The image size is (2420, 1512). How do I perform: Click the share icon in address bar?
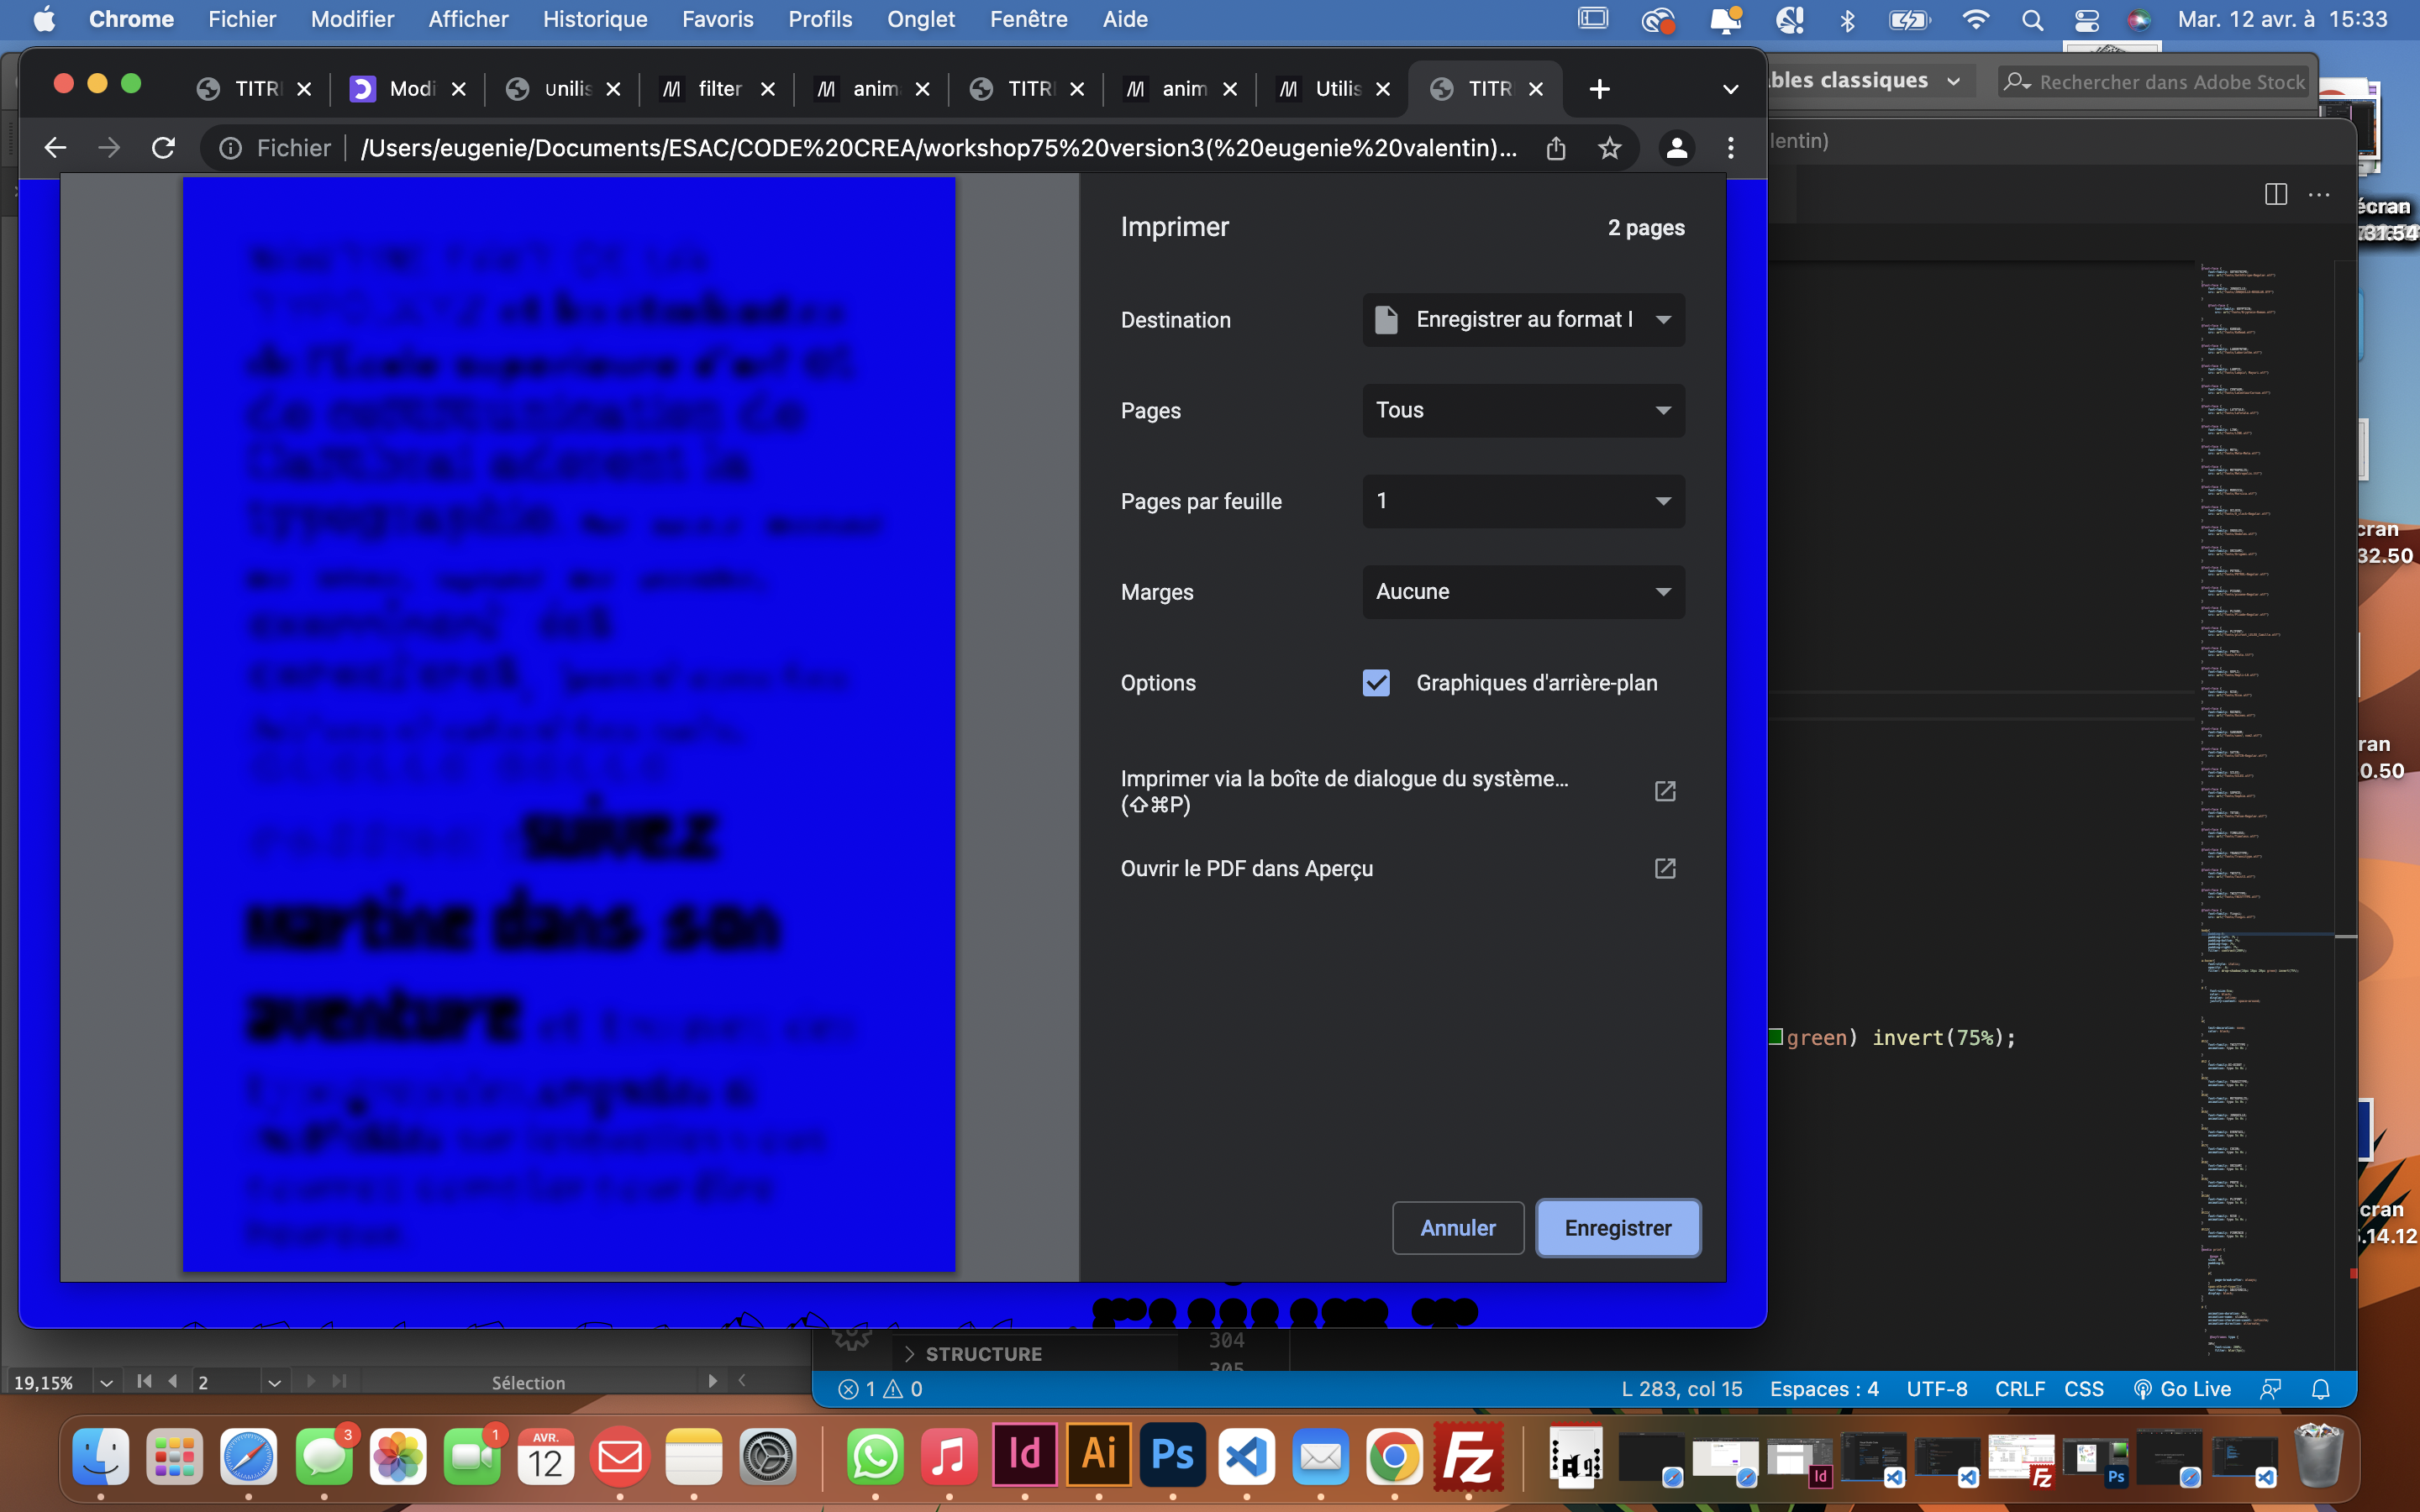pos(1556,148)
